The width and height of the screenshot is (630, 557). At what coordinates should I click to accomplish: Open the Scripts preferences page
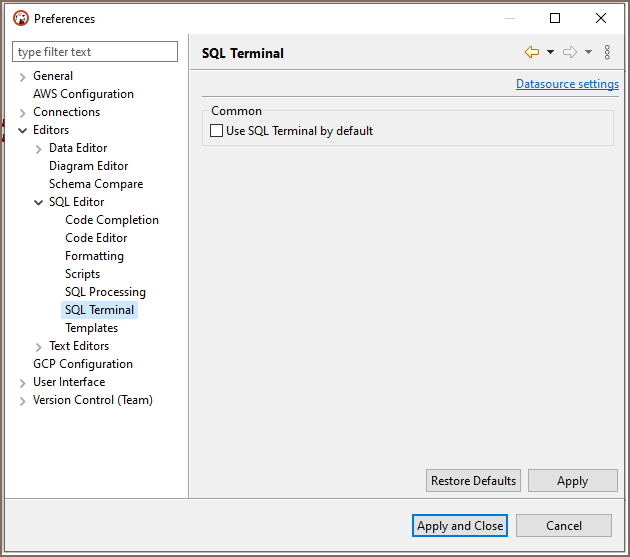pos(82,274)
